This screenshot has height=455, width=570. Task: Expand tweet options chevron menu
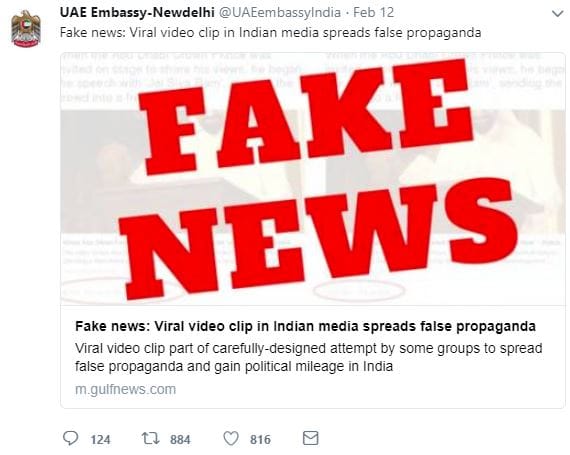557,14
